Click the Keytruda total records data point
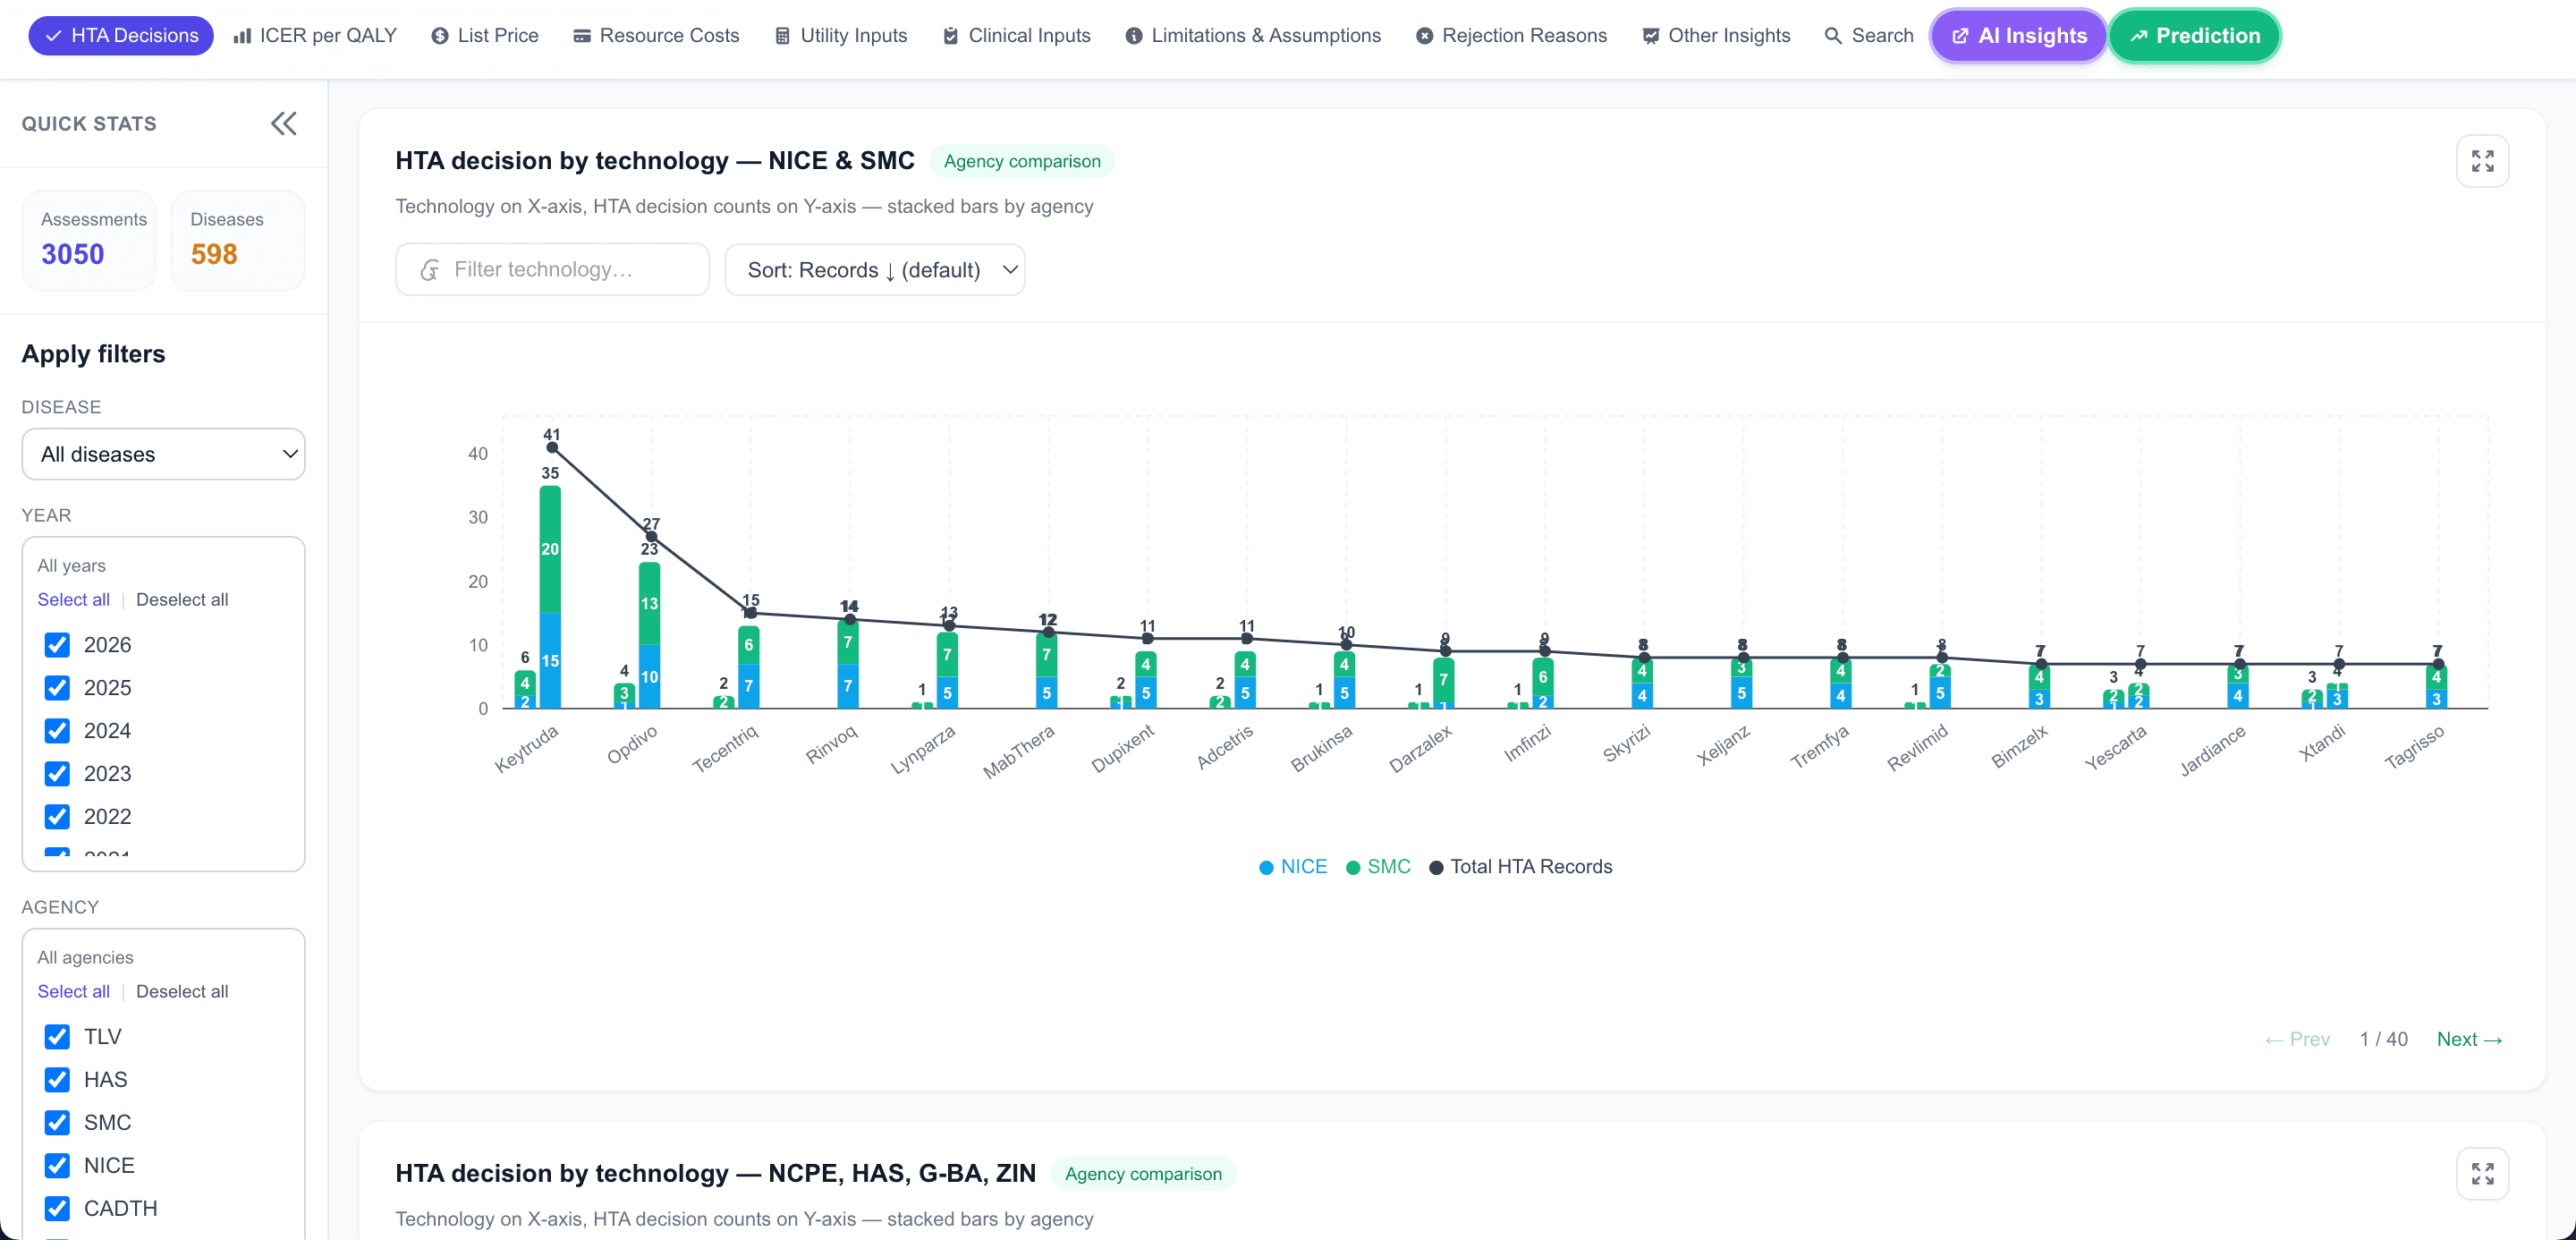Screen dimensions: 2576x1240 [552, 447]
